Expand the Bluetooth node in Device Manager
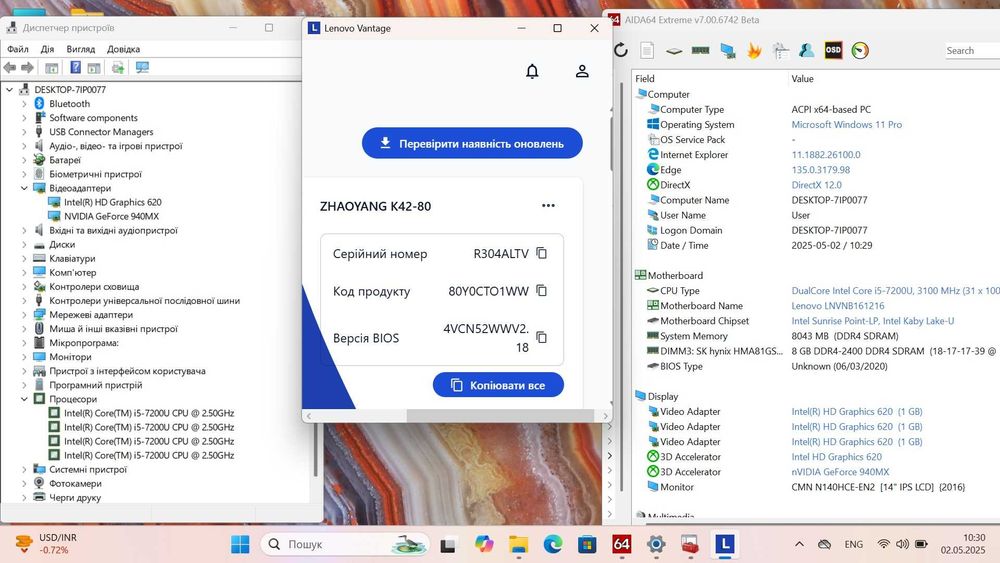1000x563 pixels. pyautogui.click(x=24, y=104)
